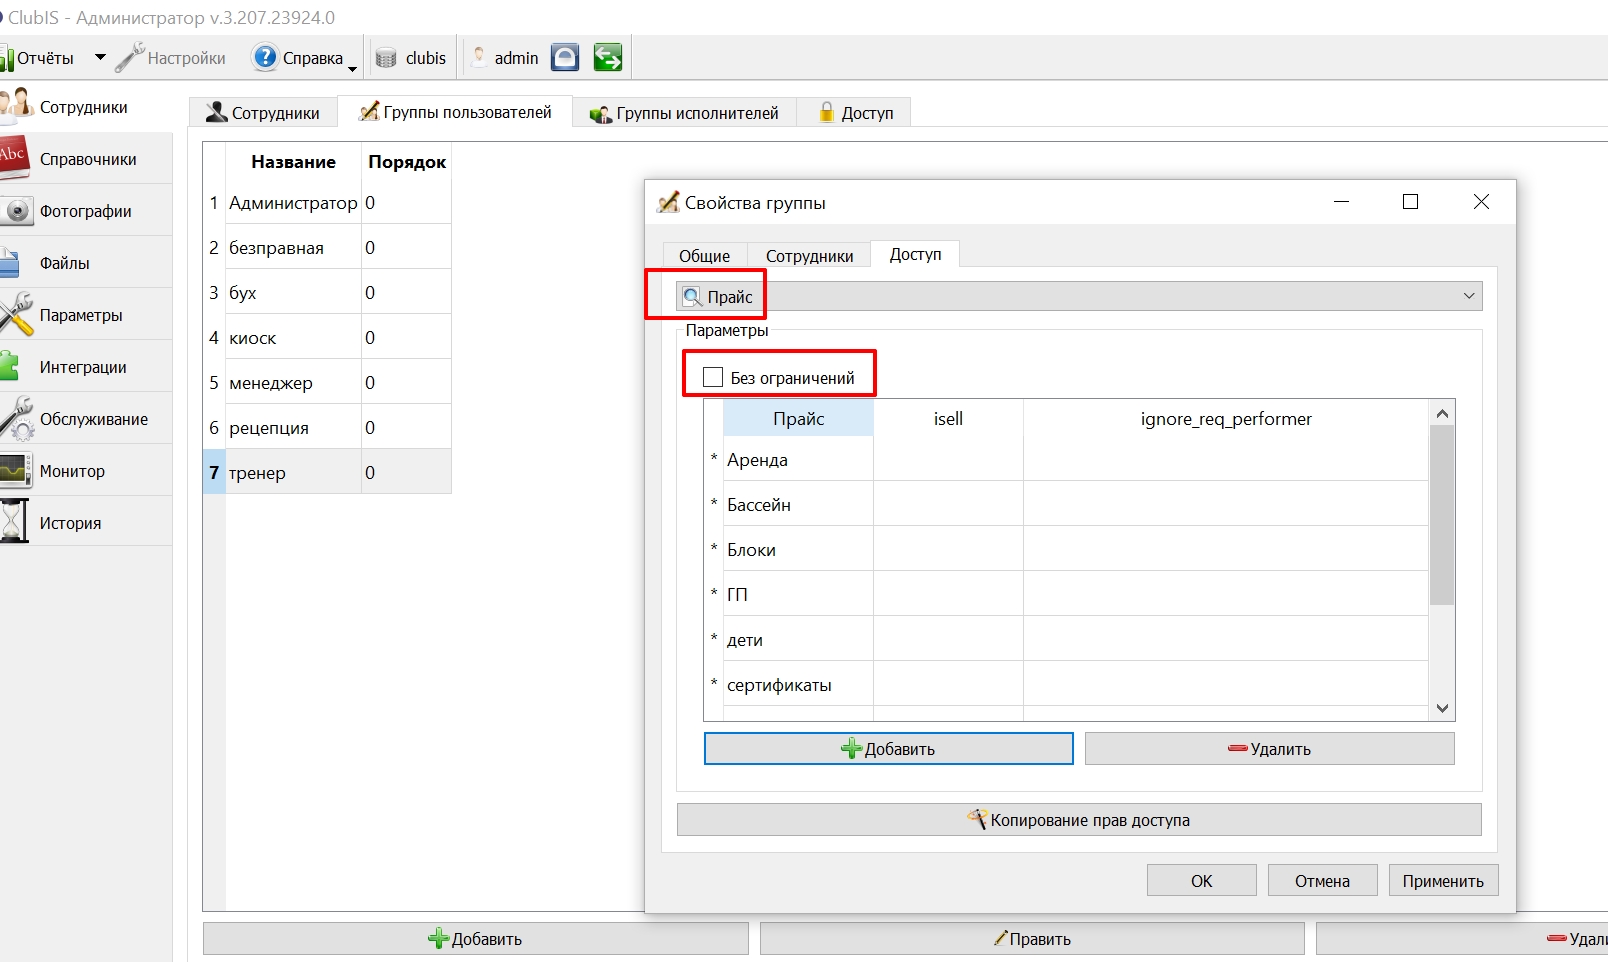Click the green switch-user arrows icon
Viewport: 1608px width, 962px height.
tap(607, 58)
